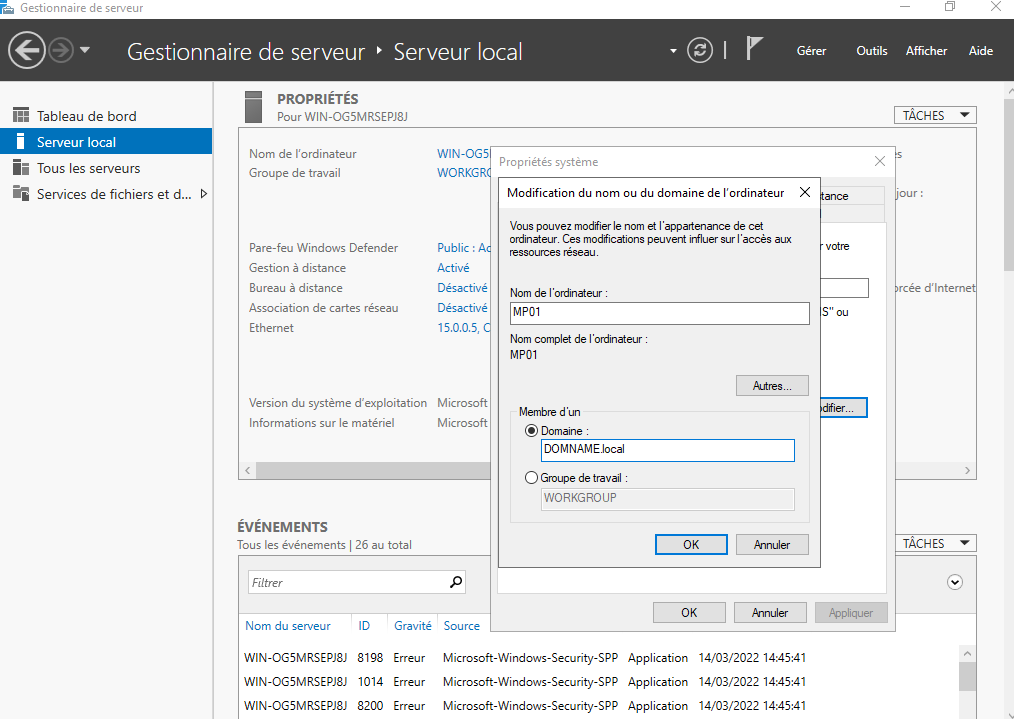Open the Gérer menu

tap(811, 51)
